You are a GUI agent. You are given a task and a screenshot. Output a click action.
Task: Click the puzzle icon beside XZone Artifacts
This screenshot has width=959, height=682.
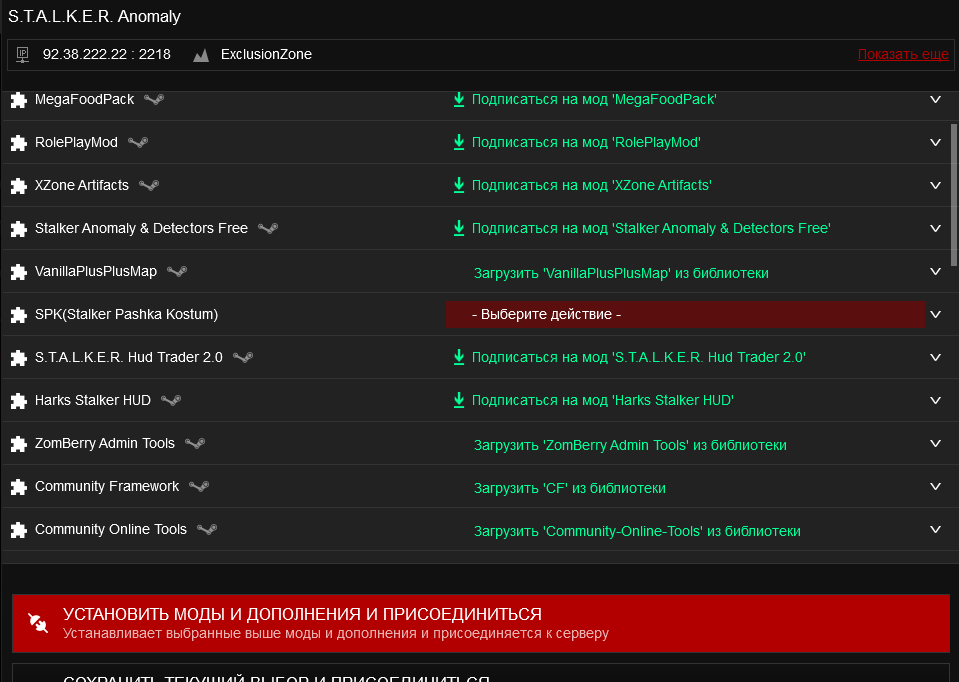19,186
